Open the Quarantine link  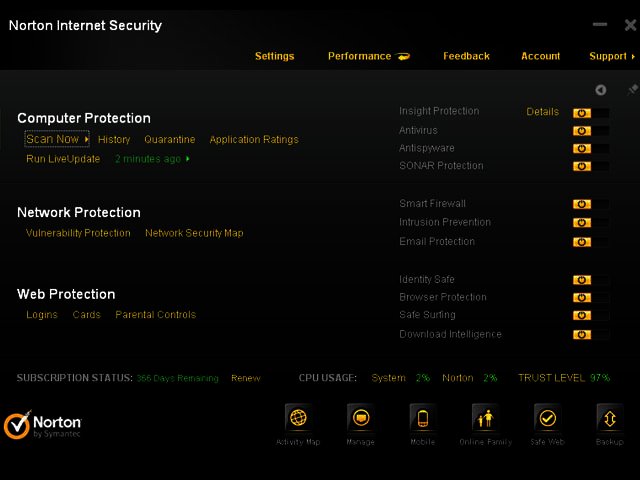point(170,140)
